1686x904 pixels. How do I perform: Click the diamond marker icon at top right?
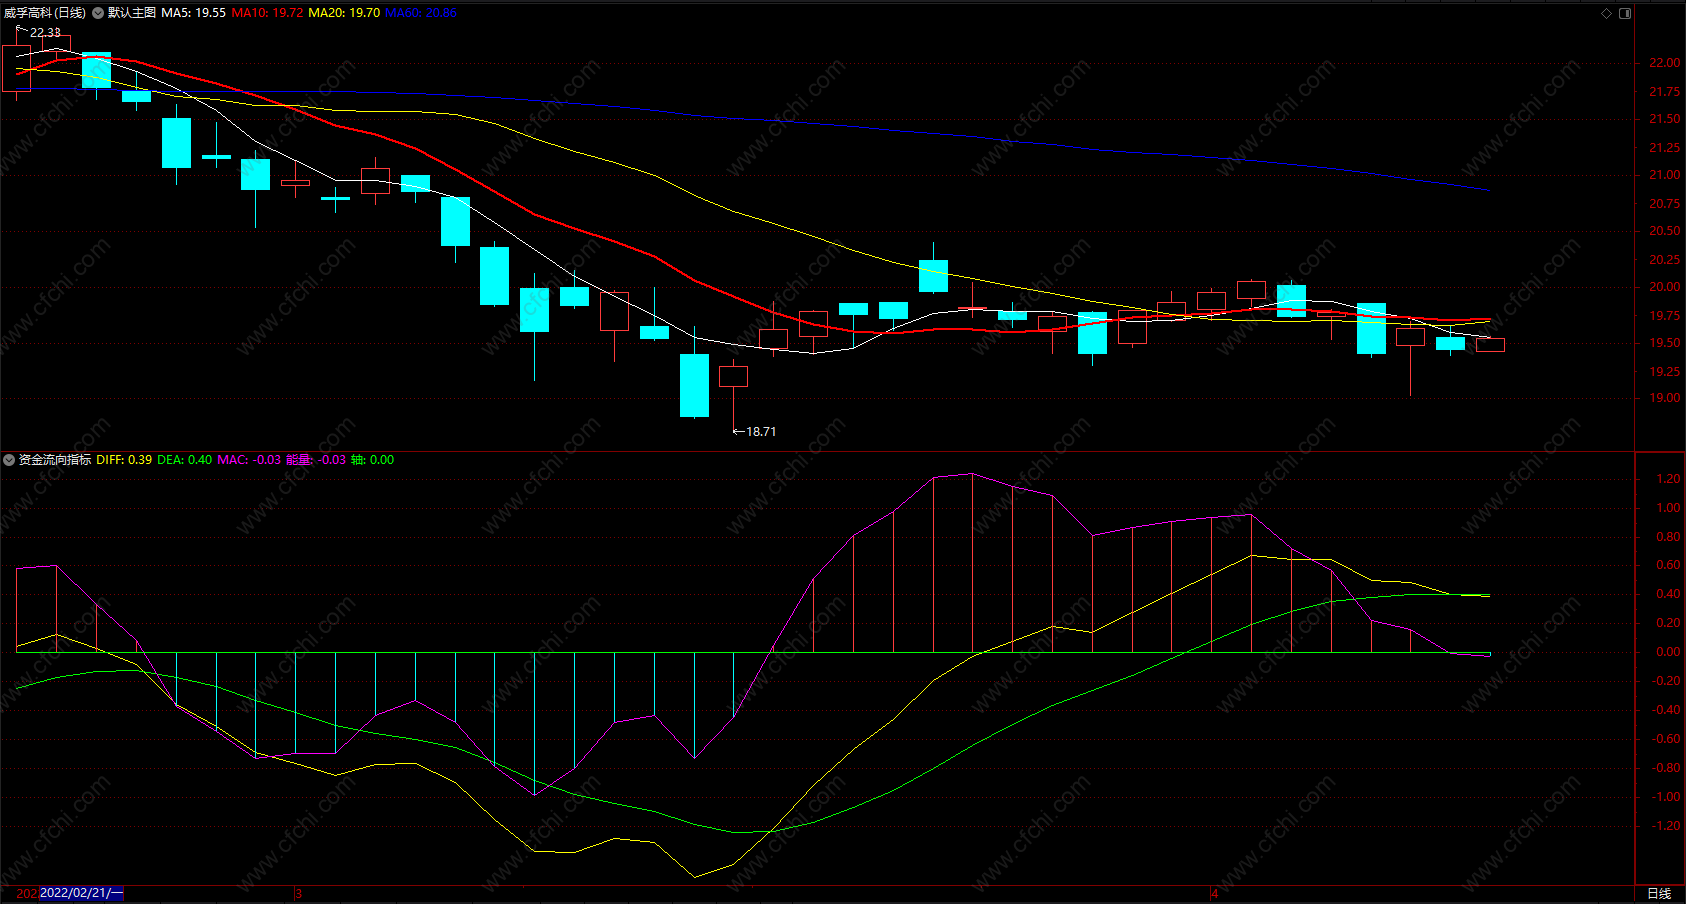(x=1607, y=13)
